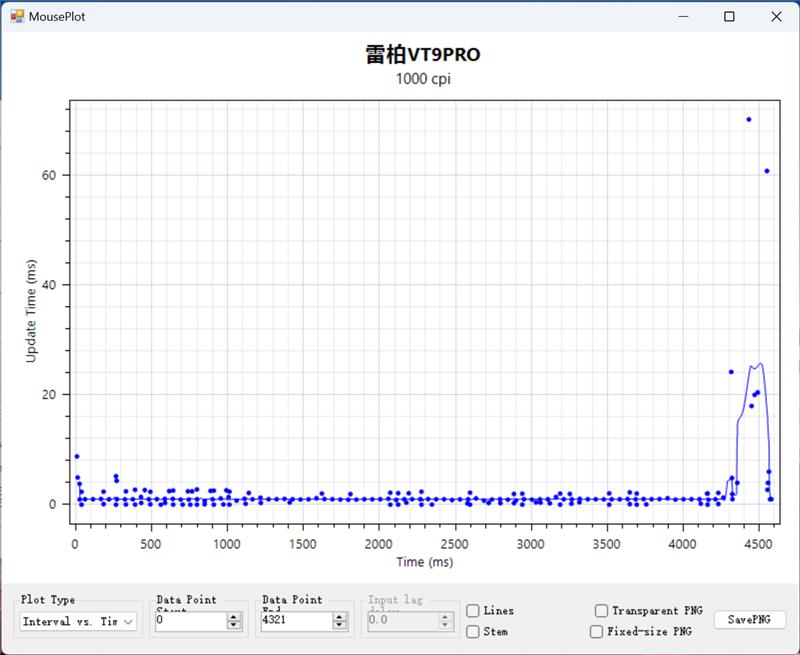Decrease the Data Point End value
Image resolution: width=800 pixels, height=655 pixels.
339,626
